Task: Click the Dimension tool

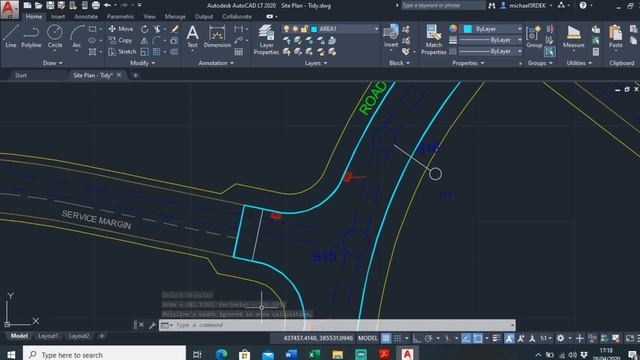Action: coord(217,36)
